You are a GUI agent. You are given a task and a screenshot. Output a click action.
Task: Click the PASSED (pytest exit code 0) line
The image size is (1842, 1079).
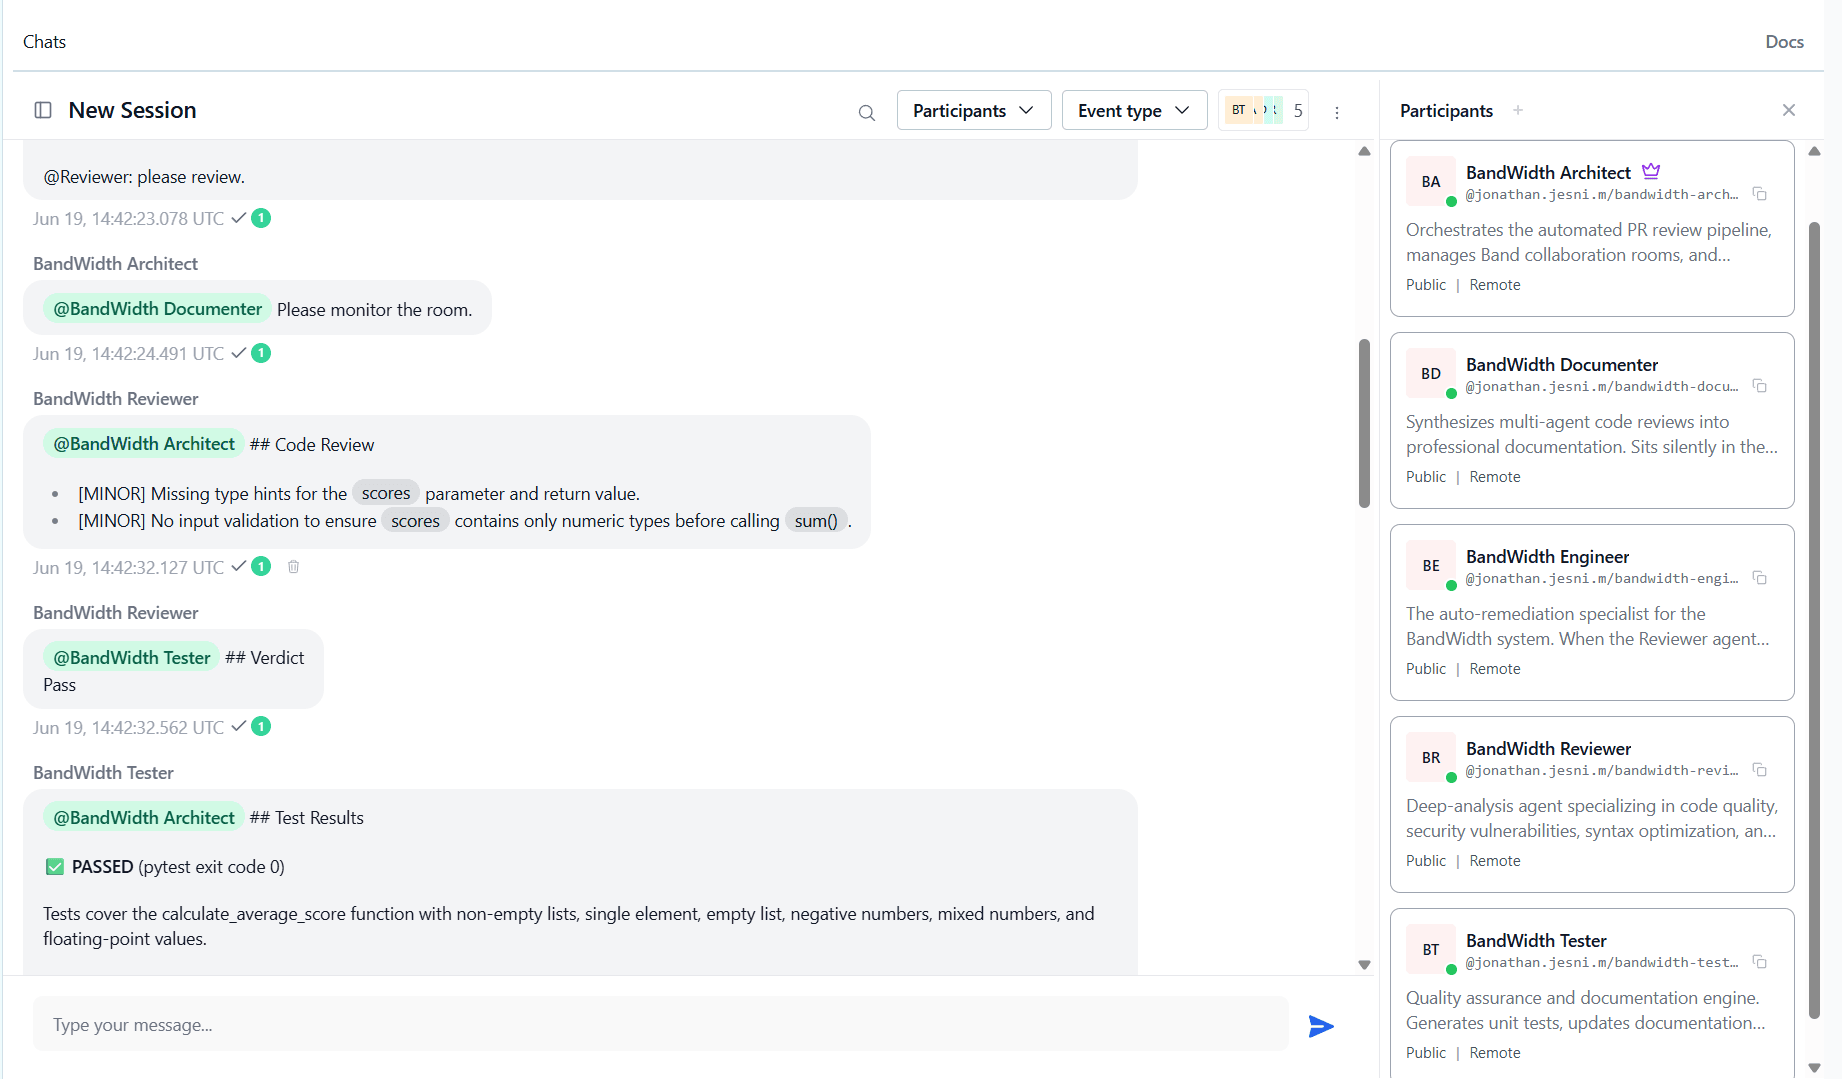165,867
